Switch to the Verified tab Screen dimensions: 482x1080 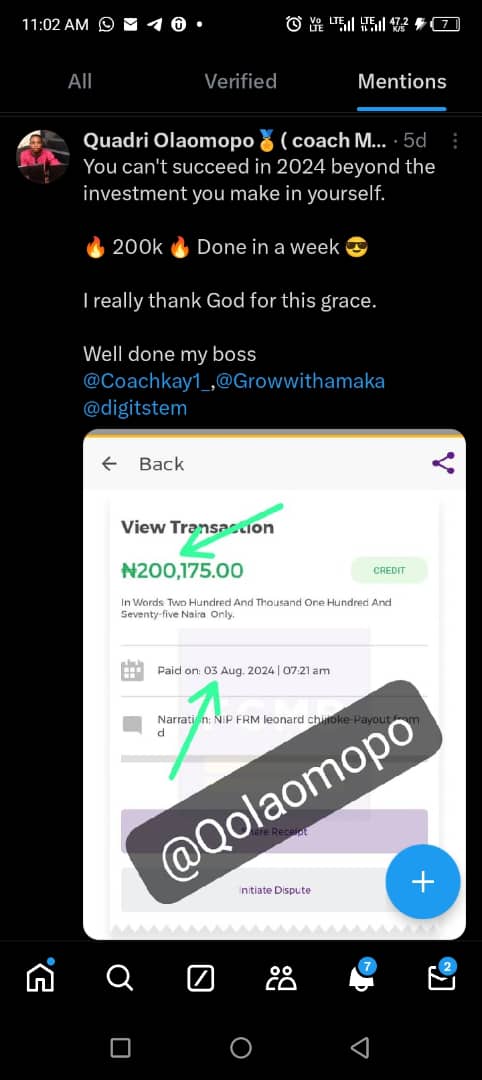(x=240, y=81)
